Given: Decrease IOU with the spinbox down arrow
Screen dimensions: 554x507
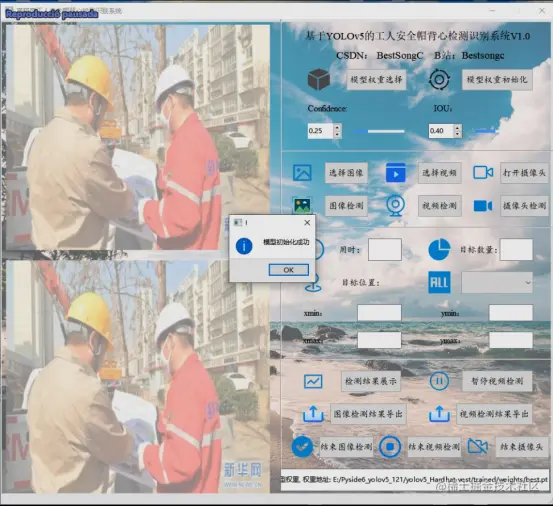Looking at the screenshot, I should [458, 134].
